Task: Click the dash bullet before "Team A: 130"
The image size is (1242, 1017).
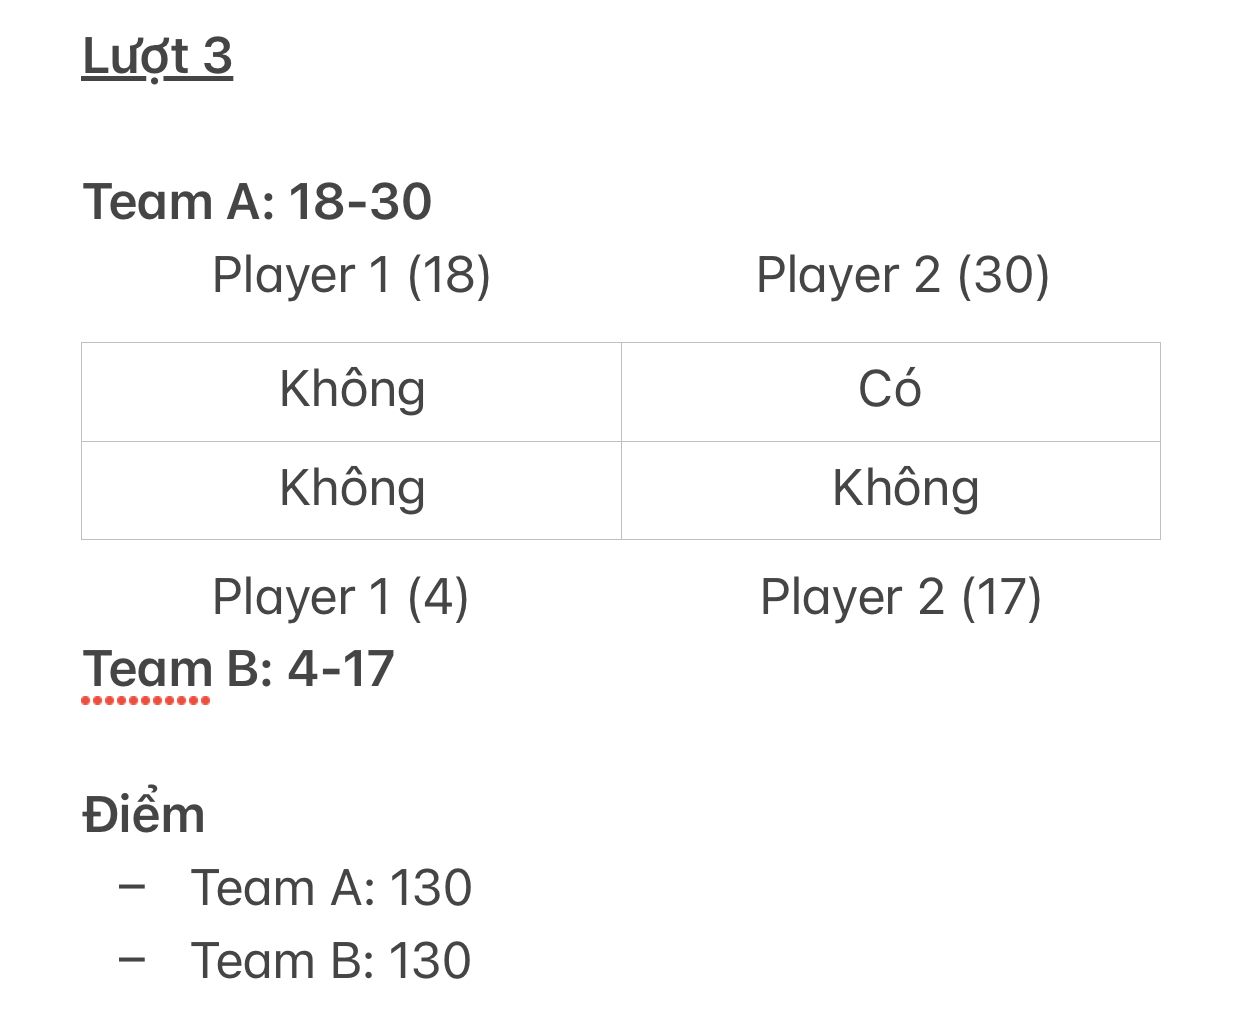Action: point(132,885)
